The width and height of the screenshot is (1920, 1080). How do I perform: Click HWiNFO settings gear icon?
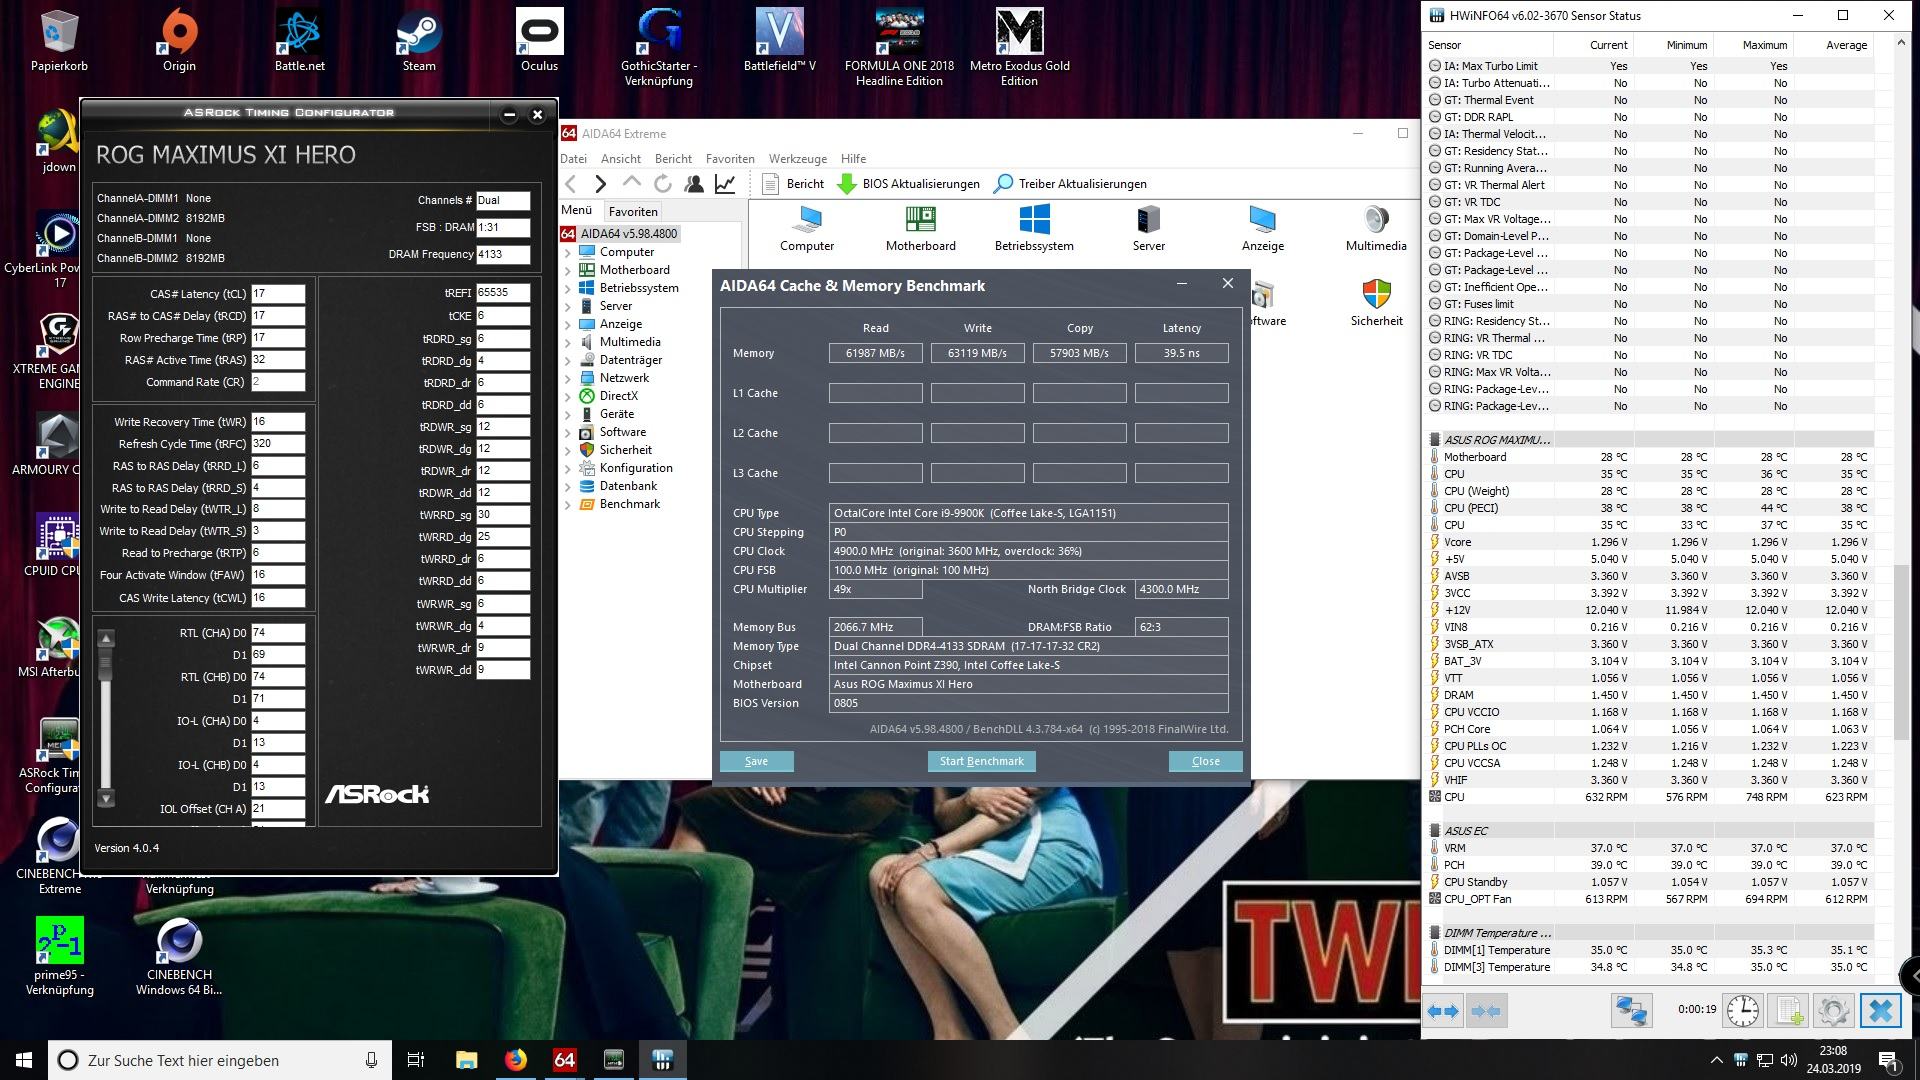point(1833,1010)
